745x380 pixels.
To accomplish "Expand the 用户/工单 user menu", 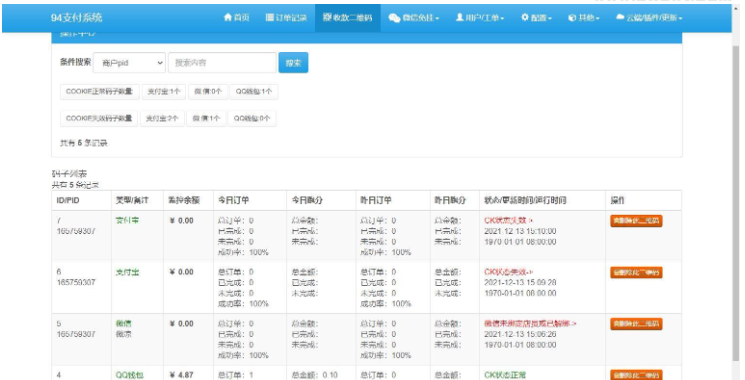I will coord(479,18).
